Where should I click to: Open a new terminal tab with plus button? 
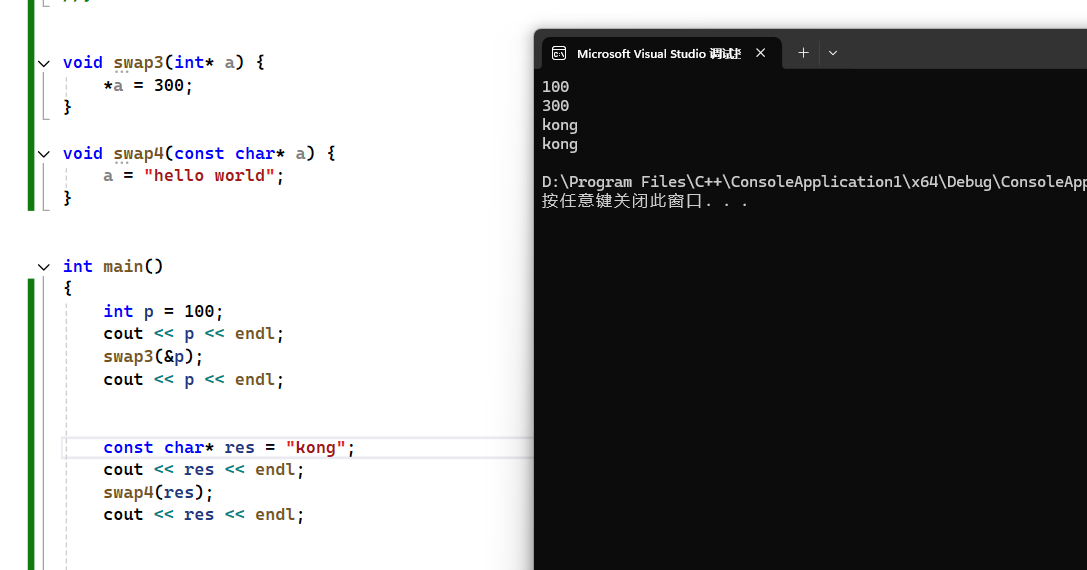803,53
